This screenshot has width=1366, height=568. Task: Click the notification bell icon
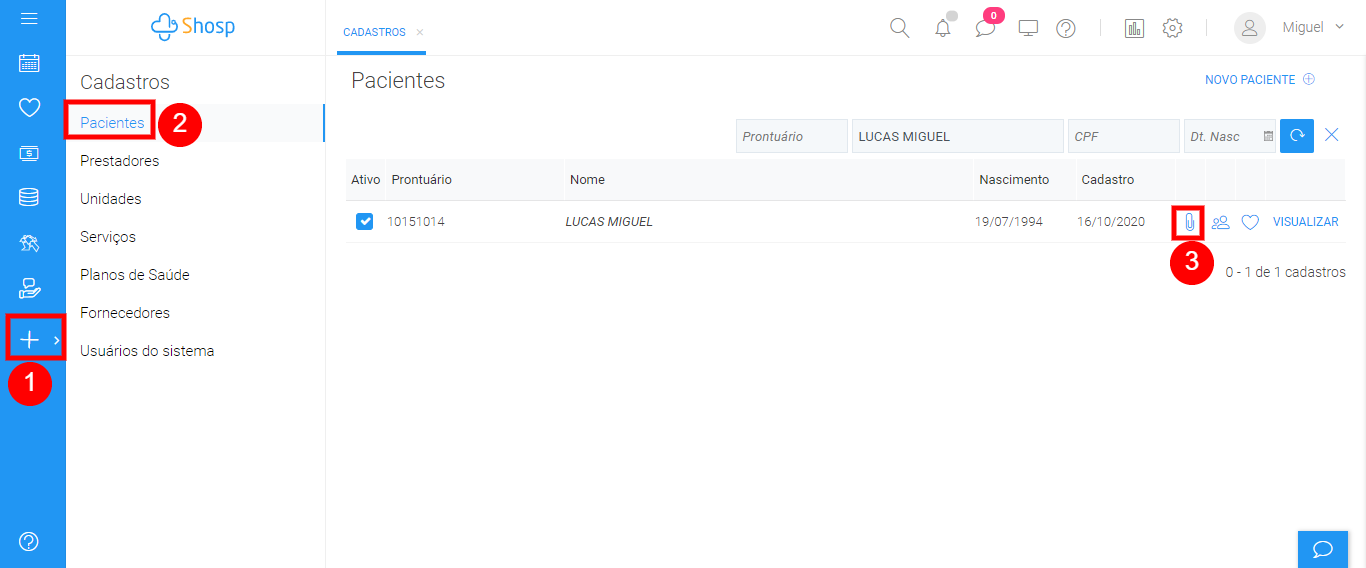point(943,28)
